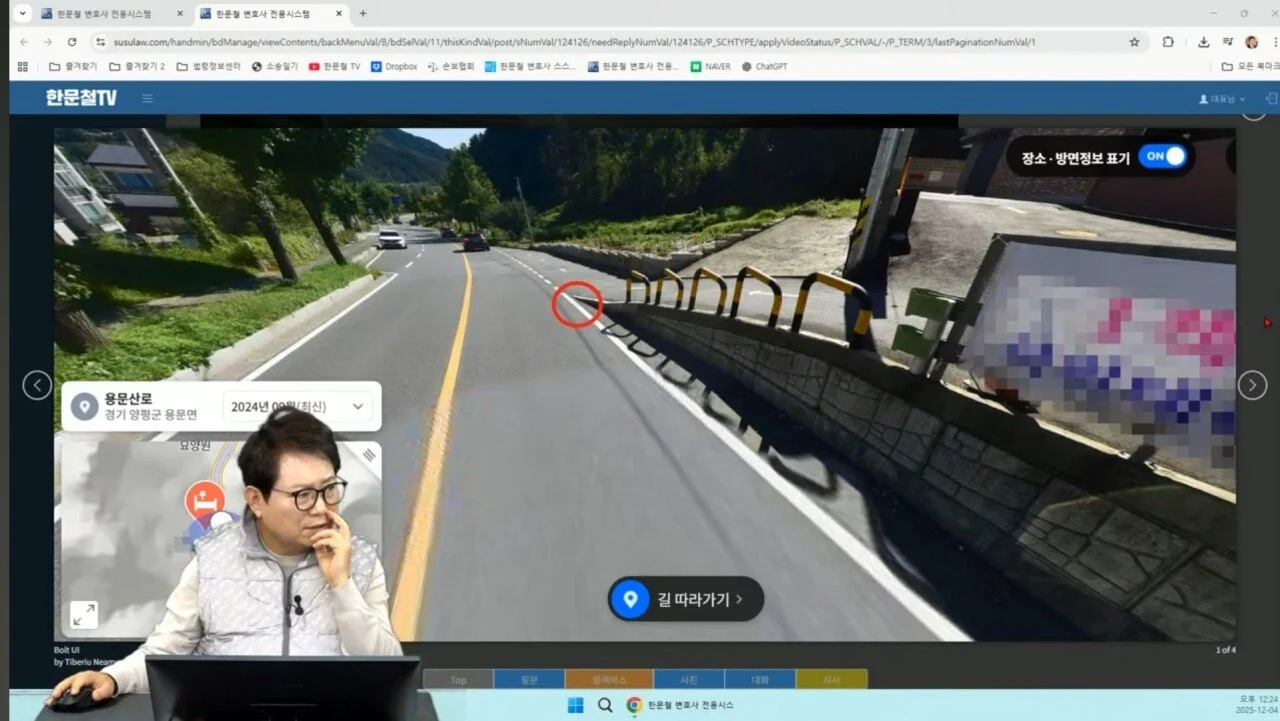The image size is (1280, 721).
Task: Expand the minimap with the arrows icon
Action: 84,615
